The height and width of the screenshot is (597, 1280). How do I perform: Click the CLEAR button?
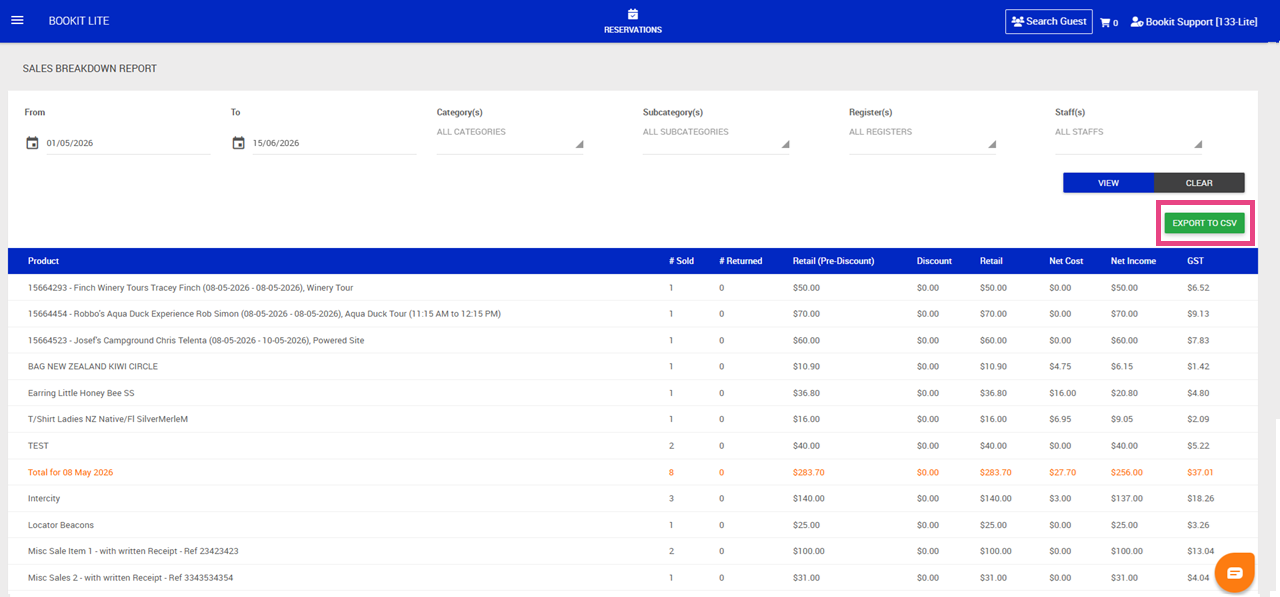click(x=1199, y=183)
